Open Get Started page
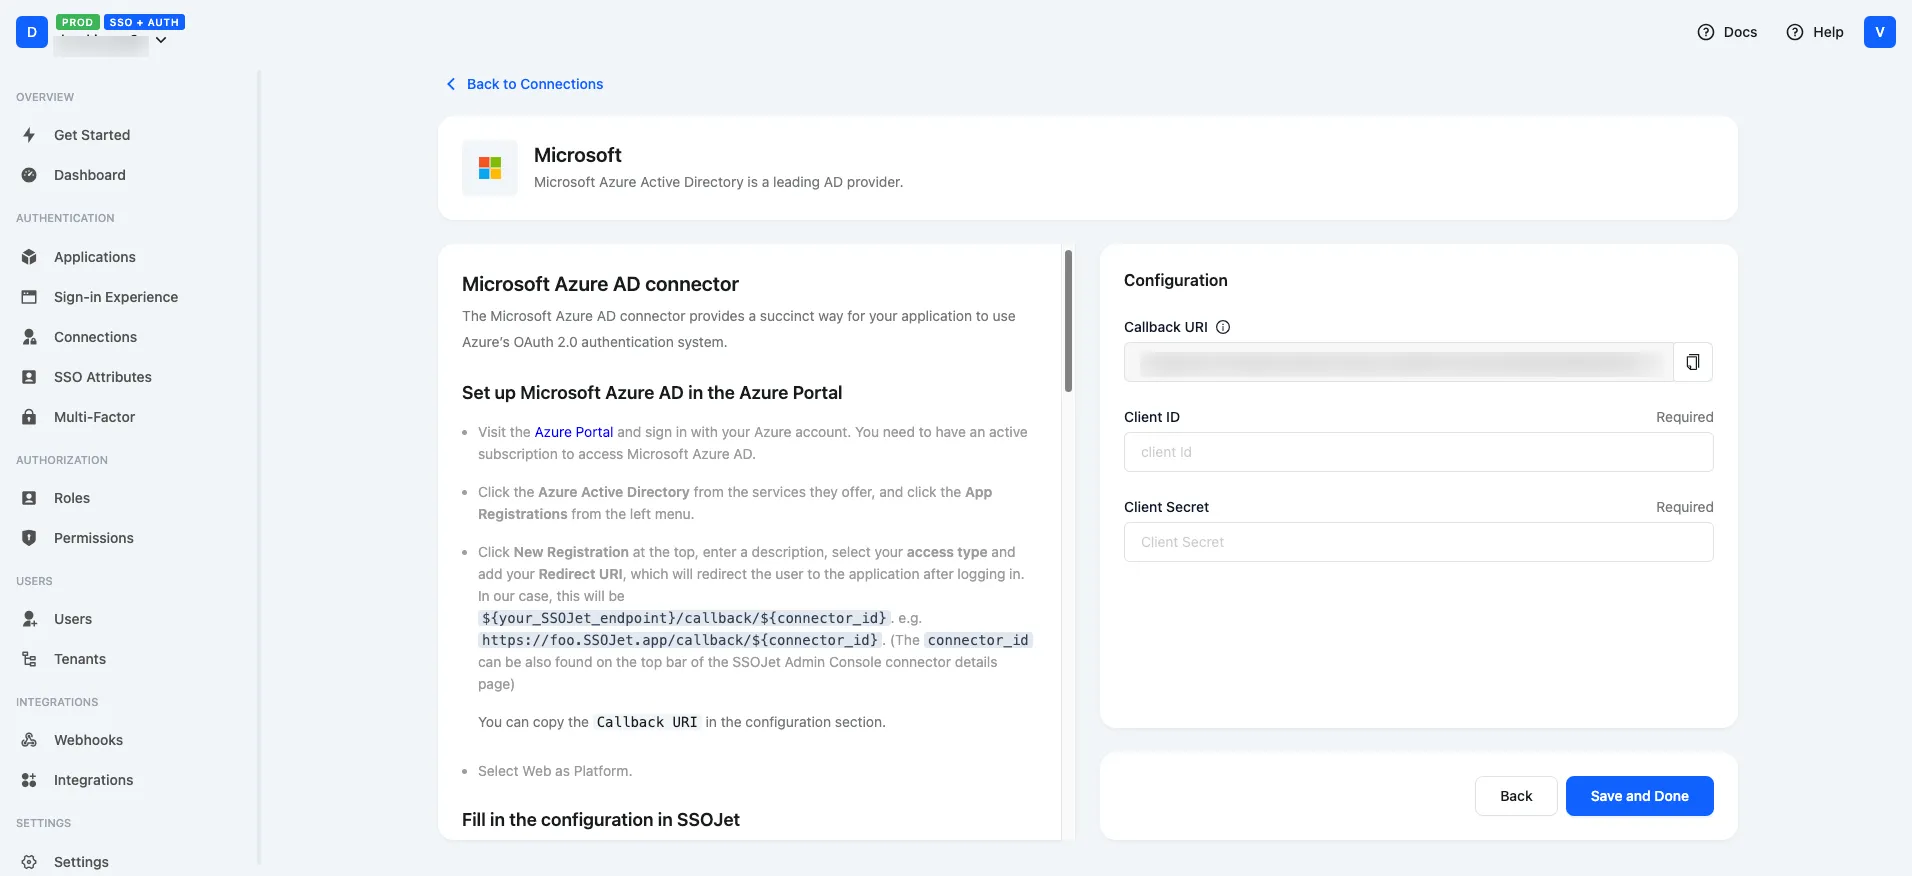Image resolution: width=1912 pixels, height=876 pixels. [92, 135]
